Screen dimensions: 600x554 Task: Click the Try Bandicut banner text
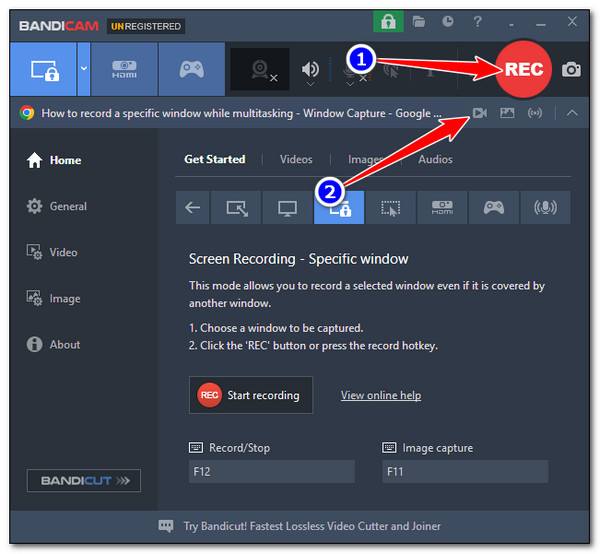tap(312, 526)
